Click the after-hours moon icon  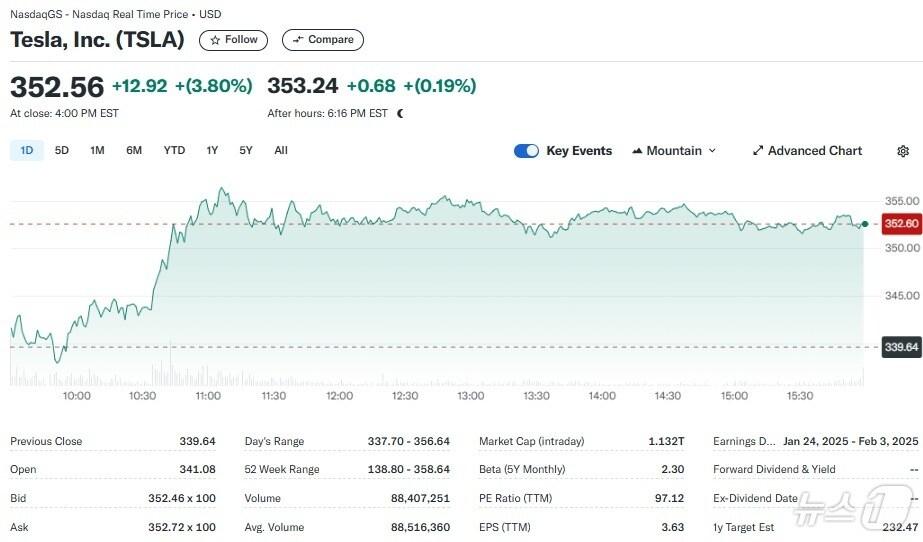[x=401, y=114]
